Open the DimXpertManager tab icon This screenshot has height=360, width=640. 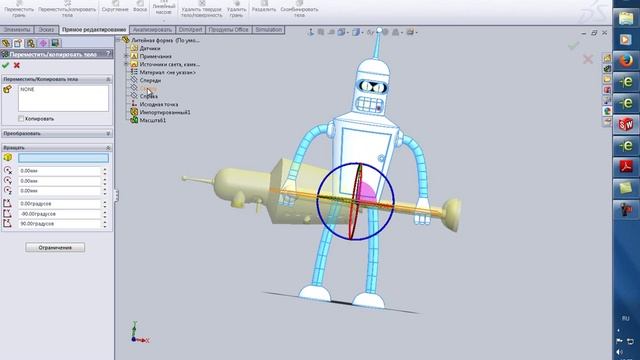pos(43,43)
